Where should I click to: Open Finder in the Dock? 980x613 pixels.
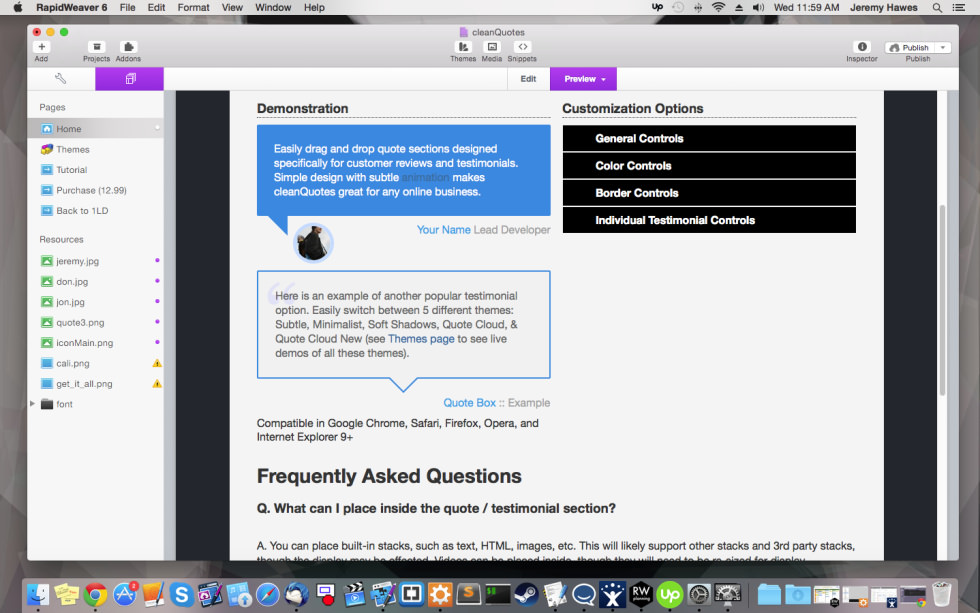click(x=38, y=594)
